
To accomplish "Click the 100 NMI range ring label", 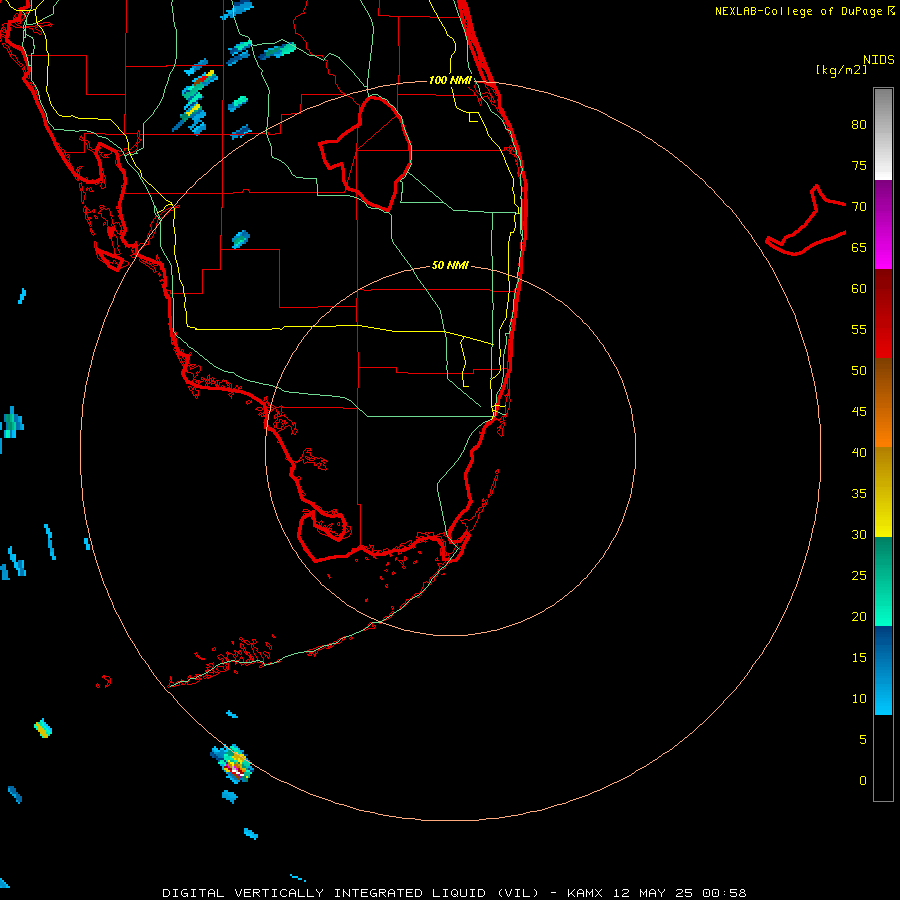I will pyautogui.click(x=450, y=80).
